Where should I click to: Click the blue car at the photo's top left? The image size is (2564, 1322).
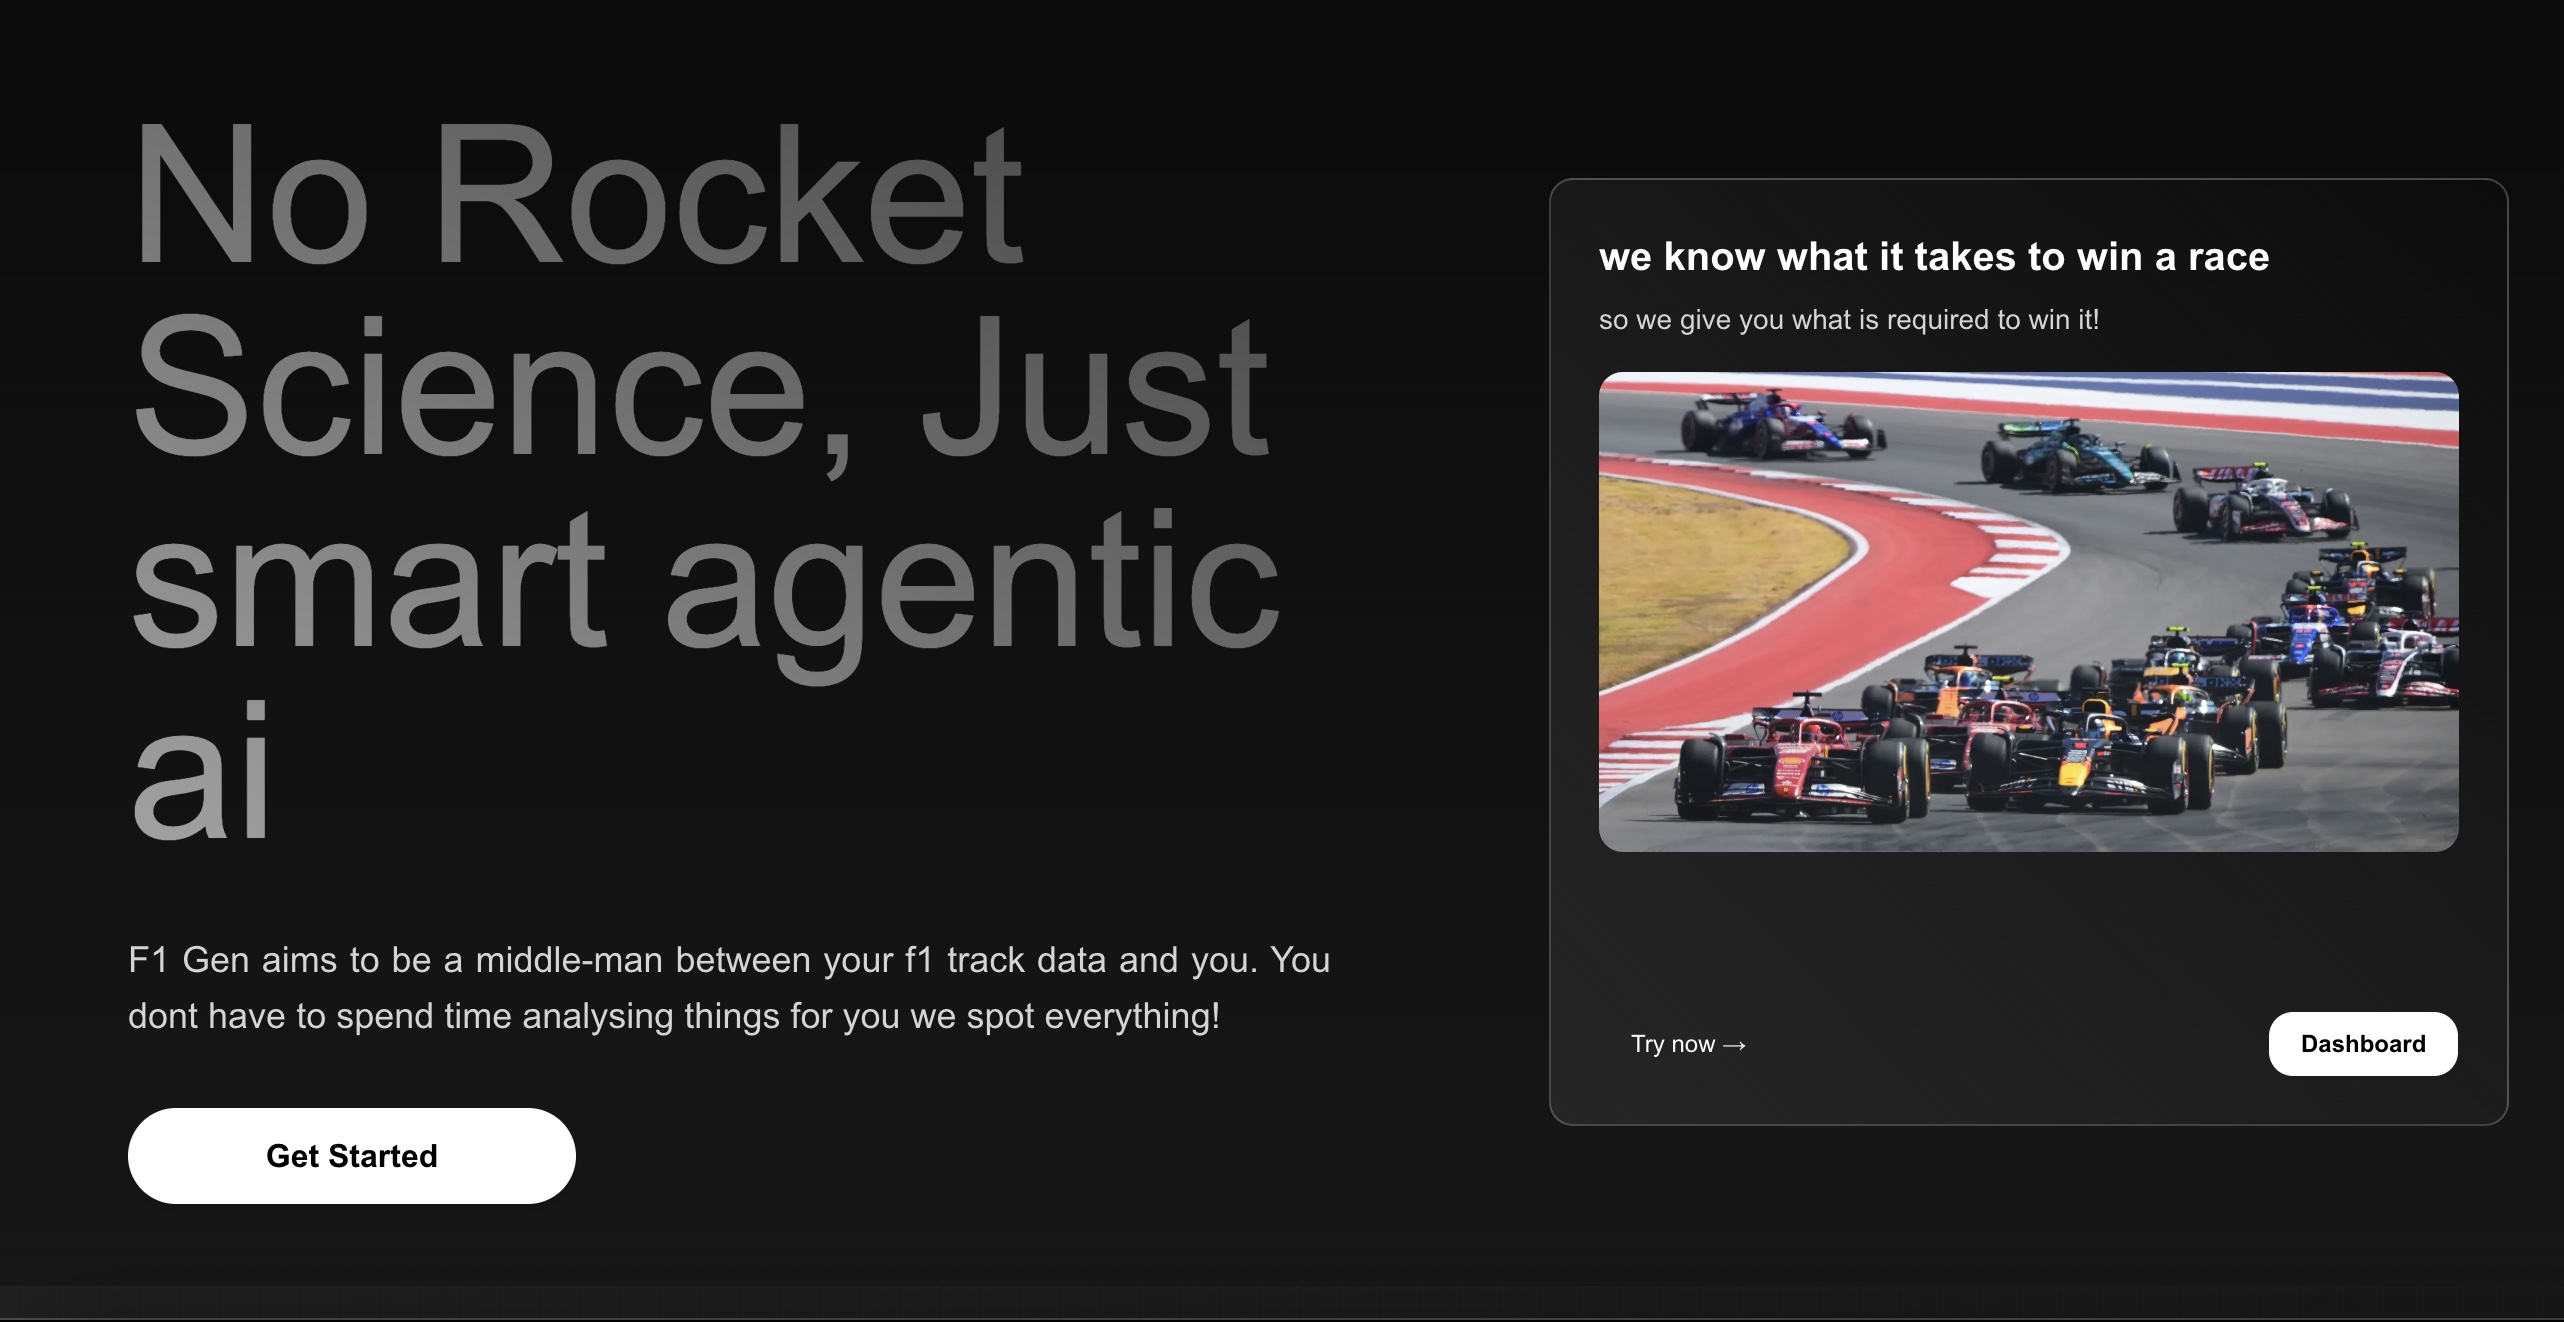tap(1780, 425)
